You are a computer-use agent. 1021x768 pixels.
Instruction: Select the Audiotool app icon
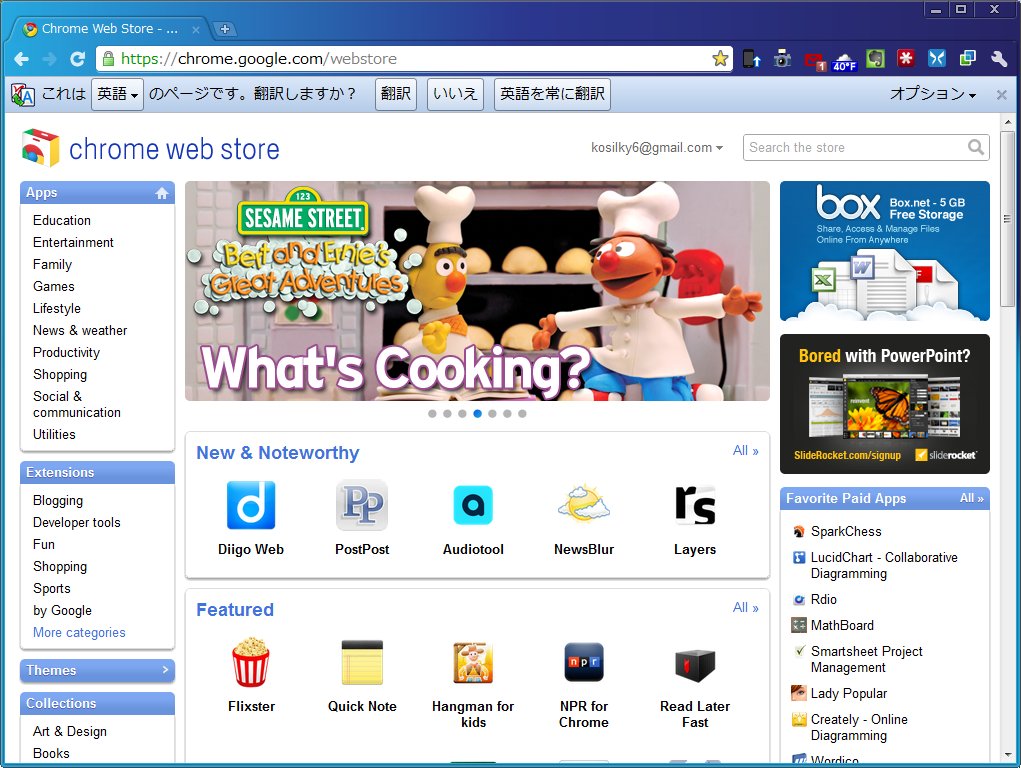[472, 506]
